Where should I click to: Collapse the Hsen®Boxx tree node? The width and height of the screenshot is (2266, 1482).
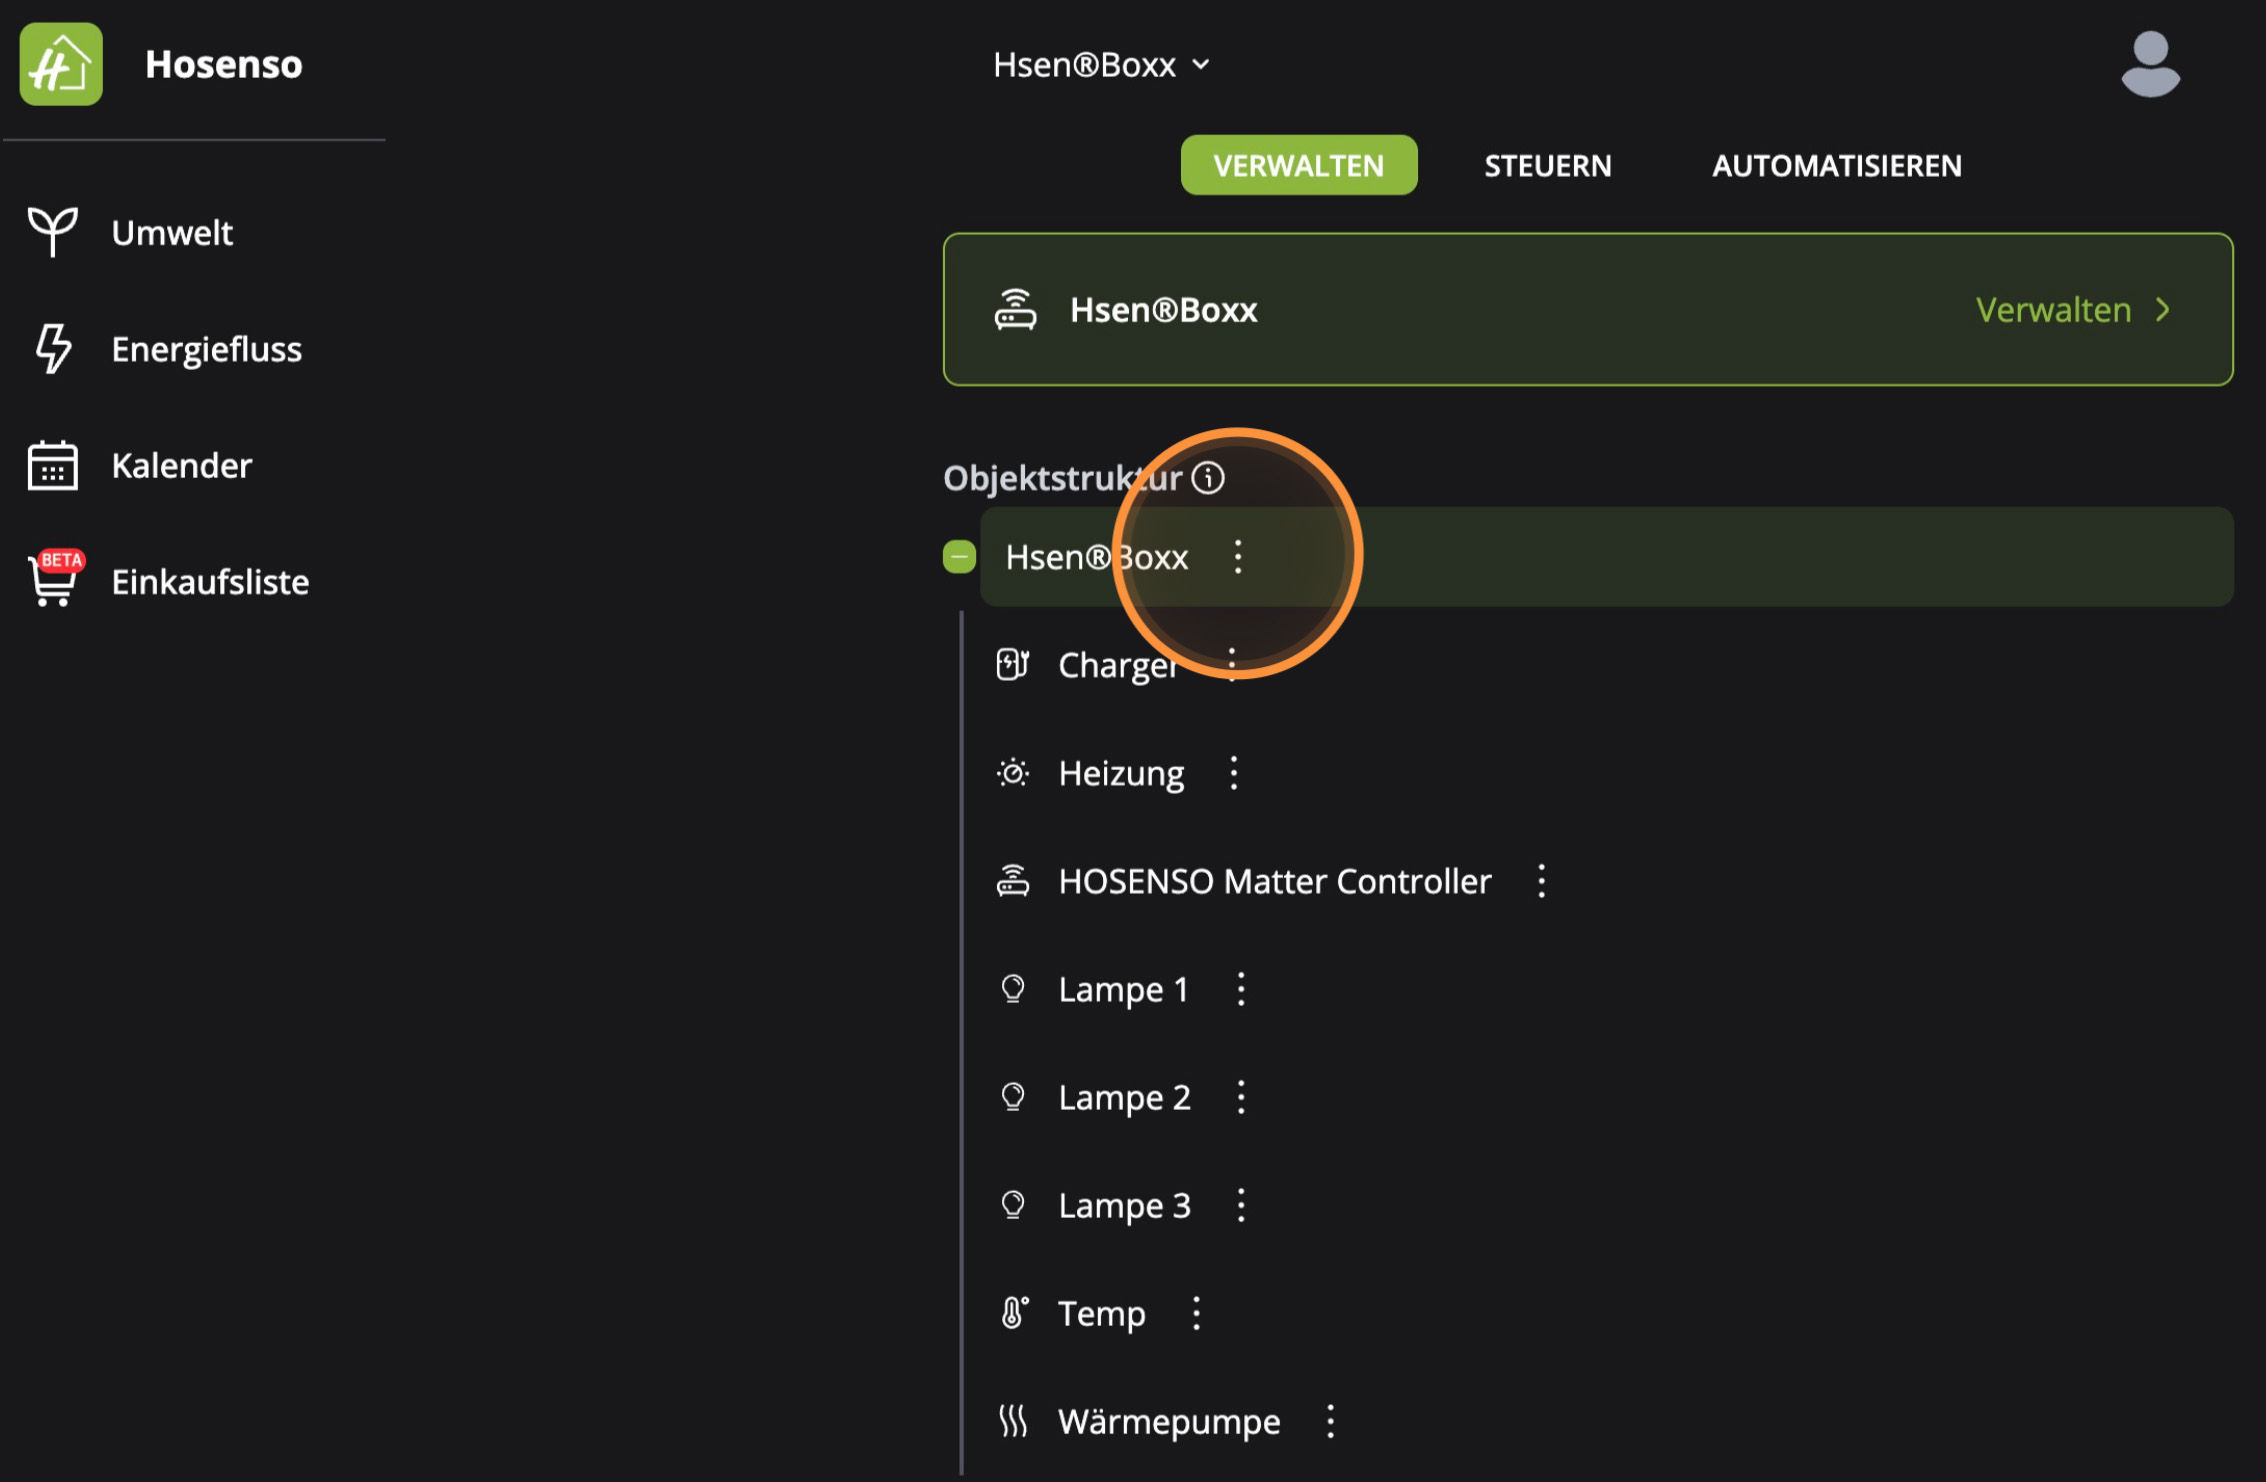959,557
